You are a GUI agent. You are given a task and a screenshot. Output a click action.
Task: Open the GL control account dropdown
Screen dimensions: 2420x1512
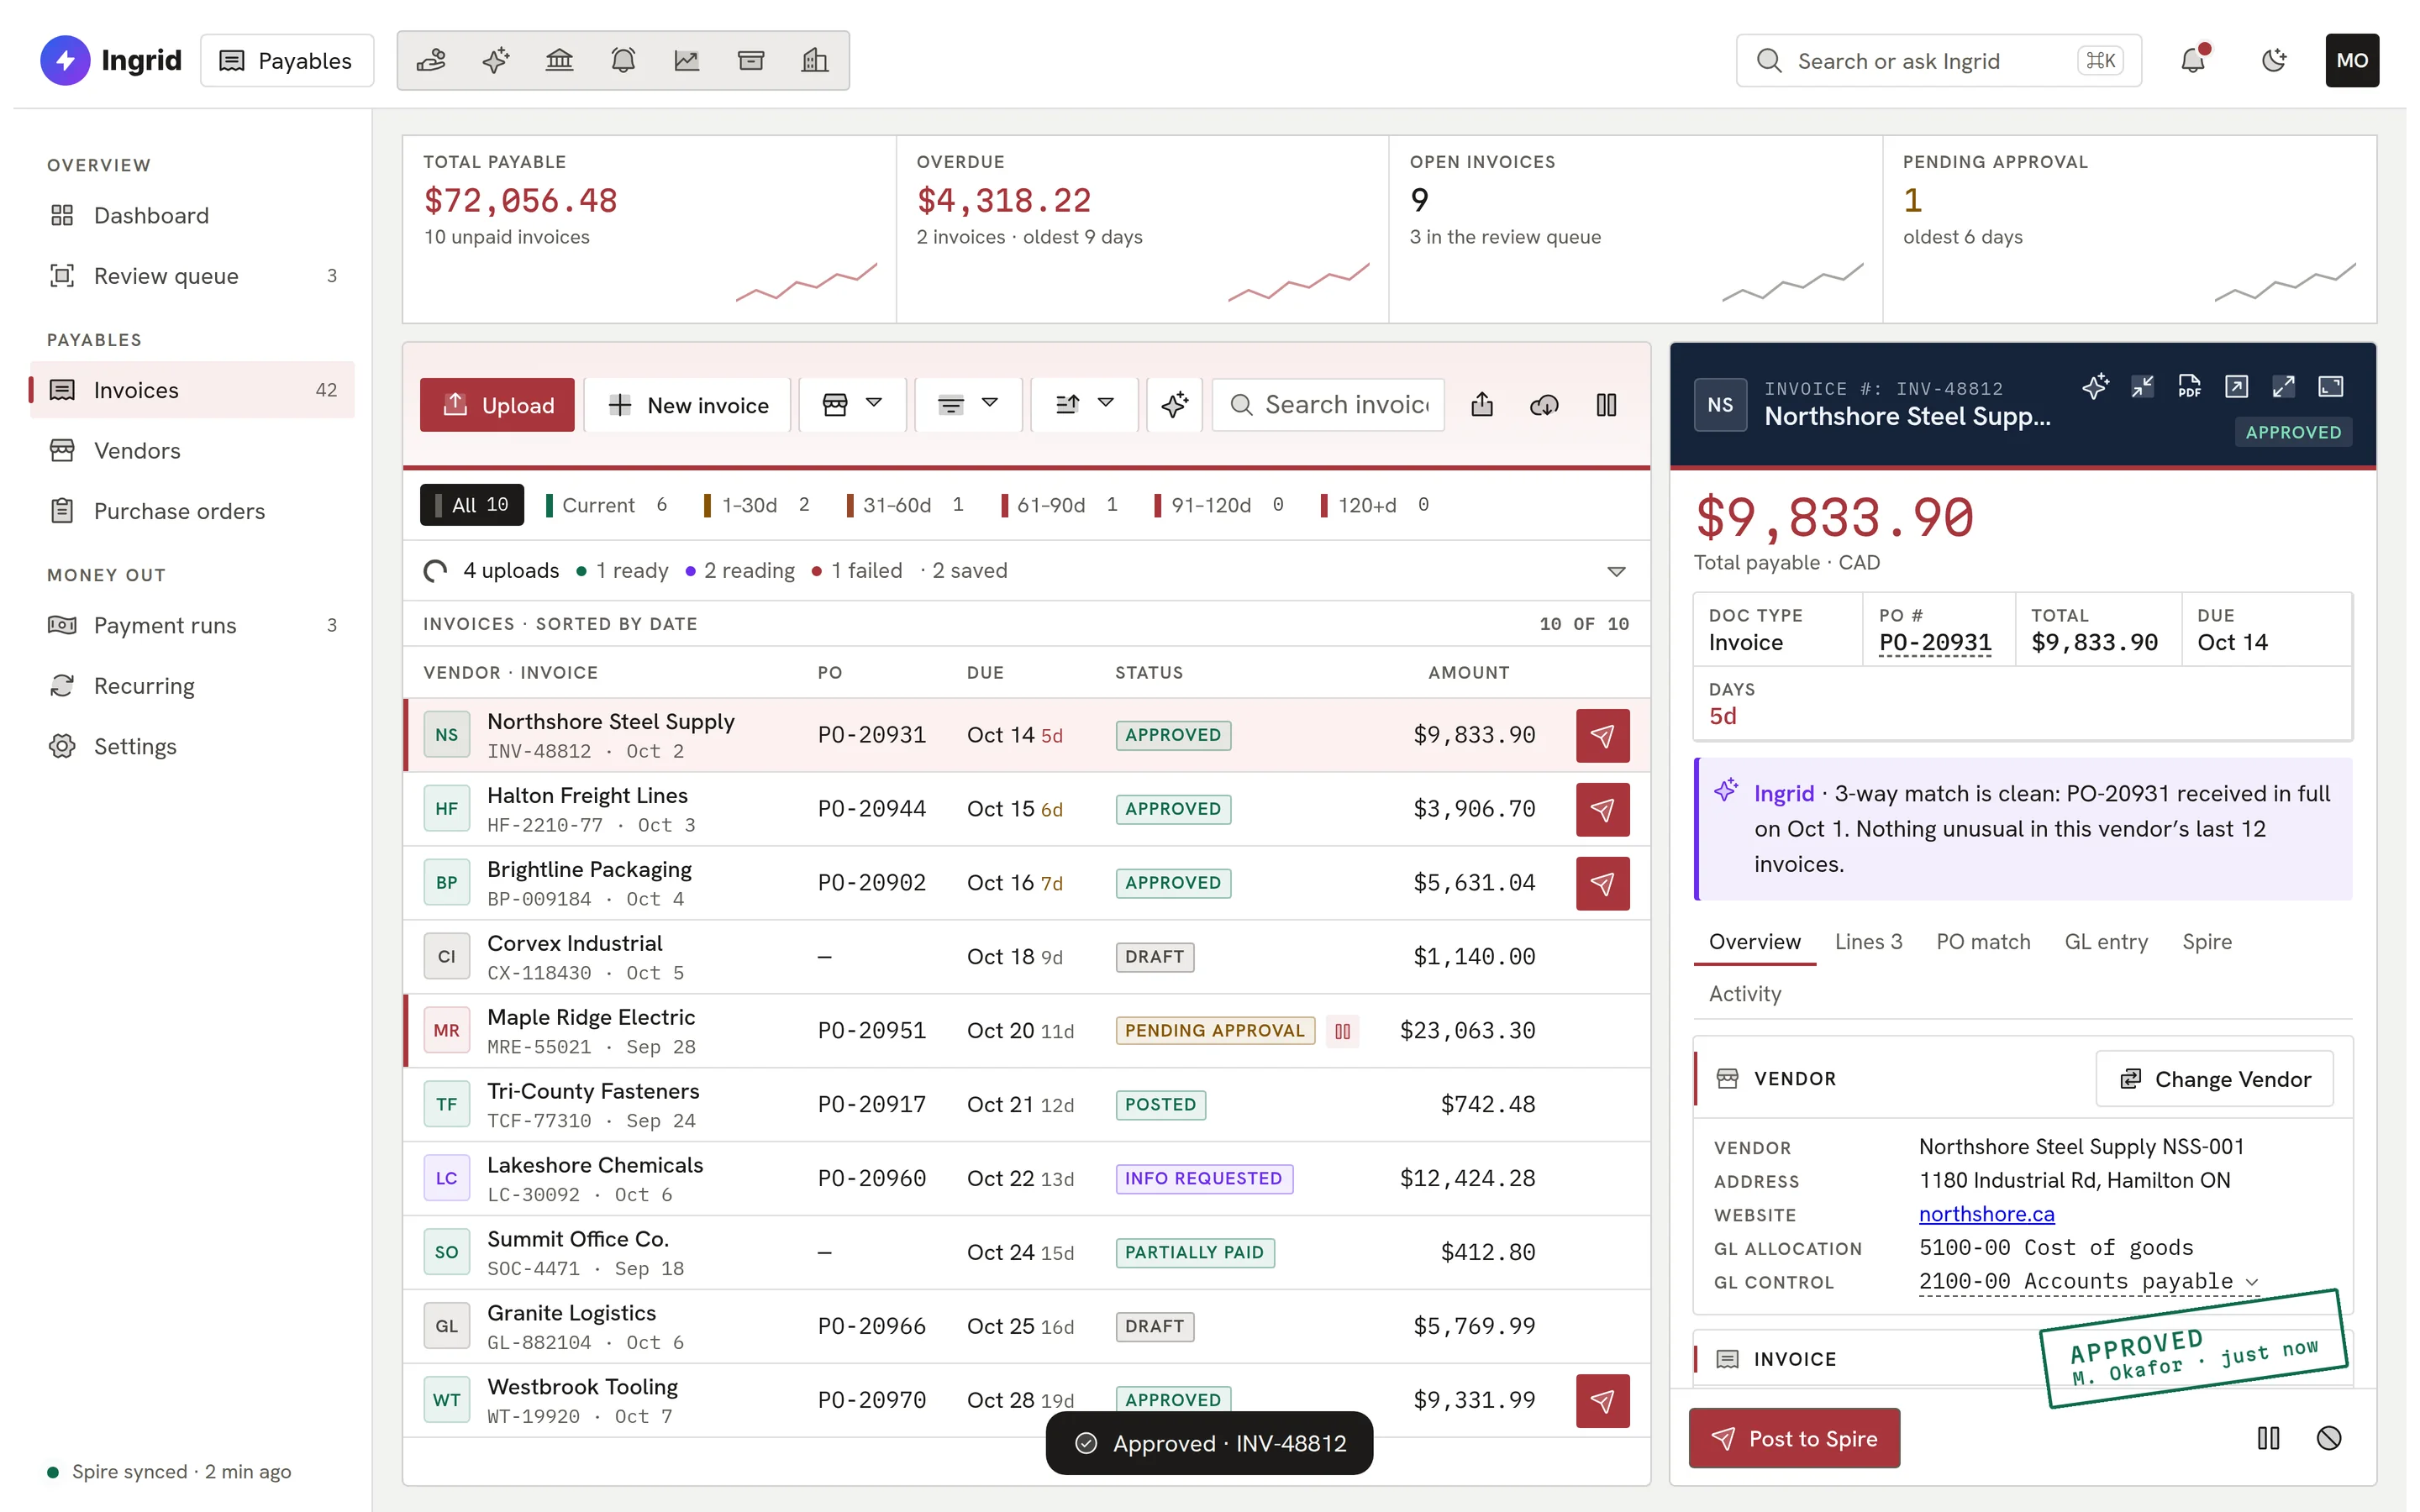[2088, 1282]
